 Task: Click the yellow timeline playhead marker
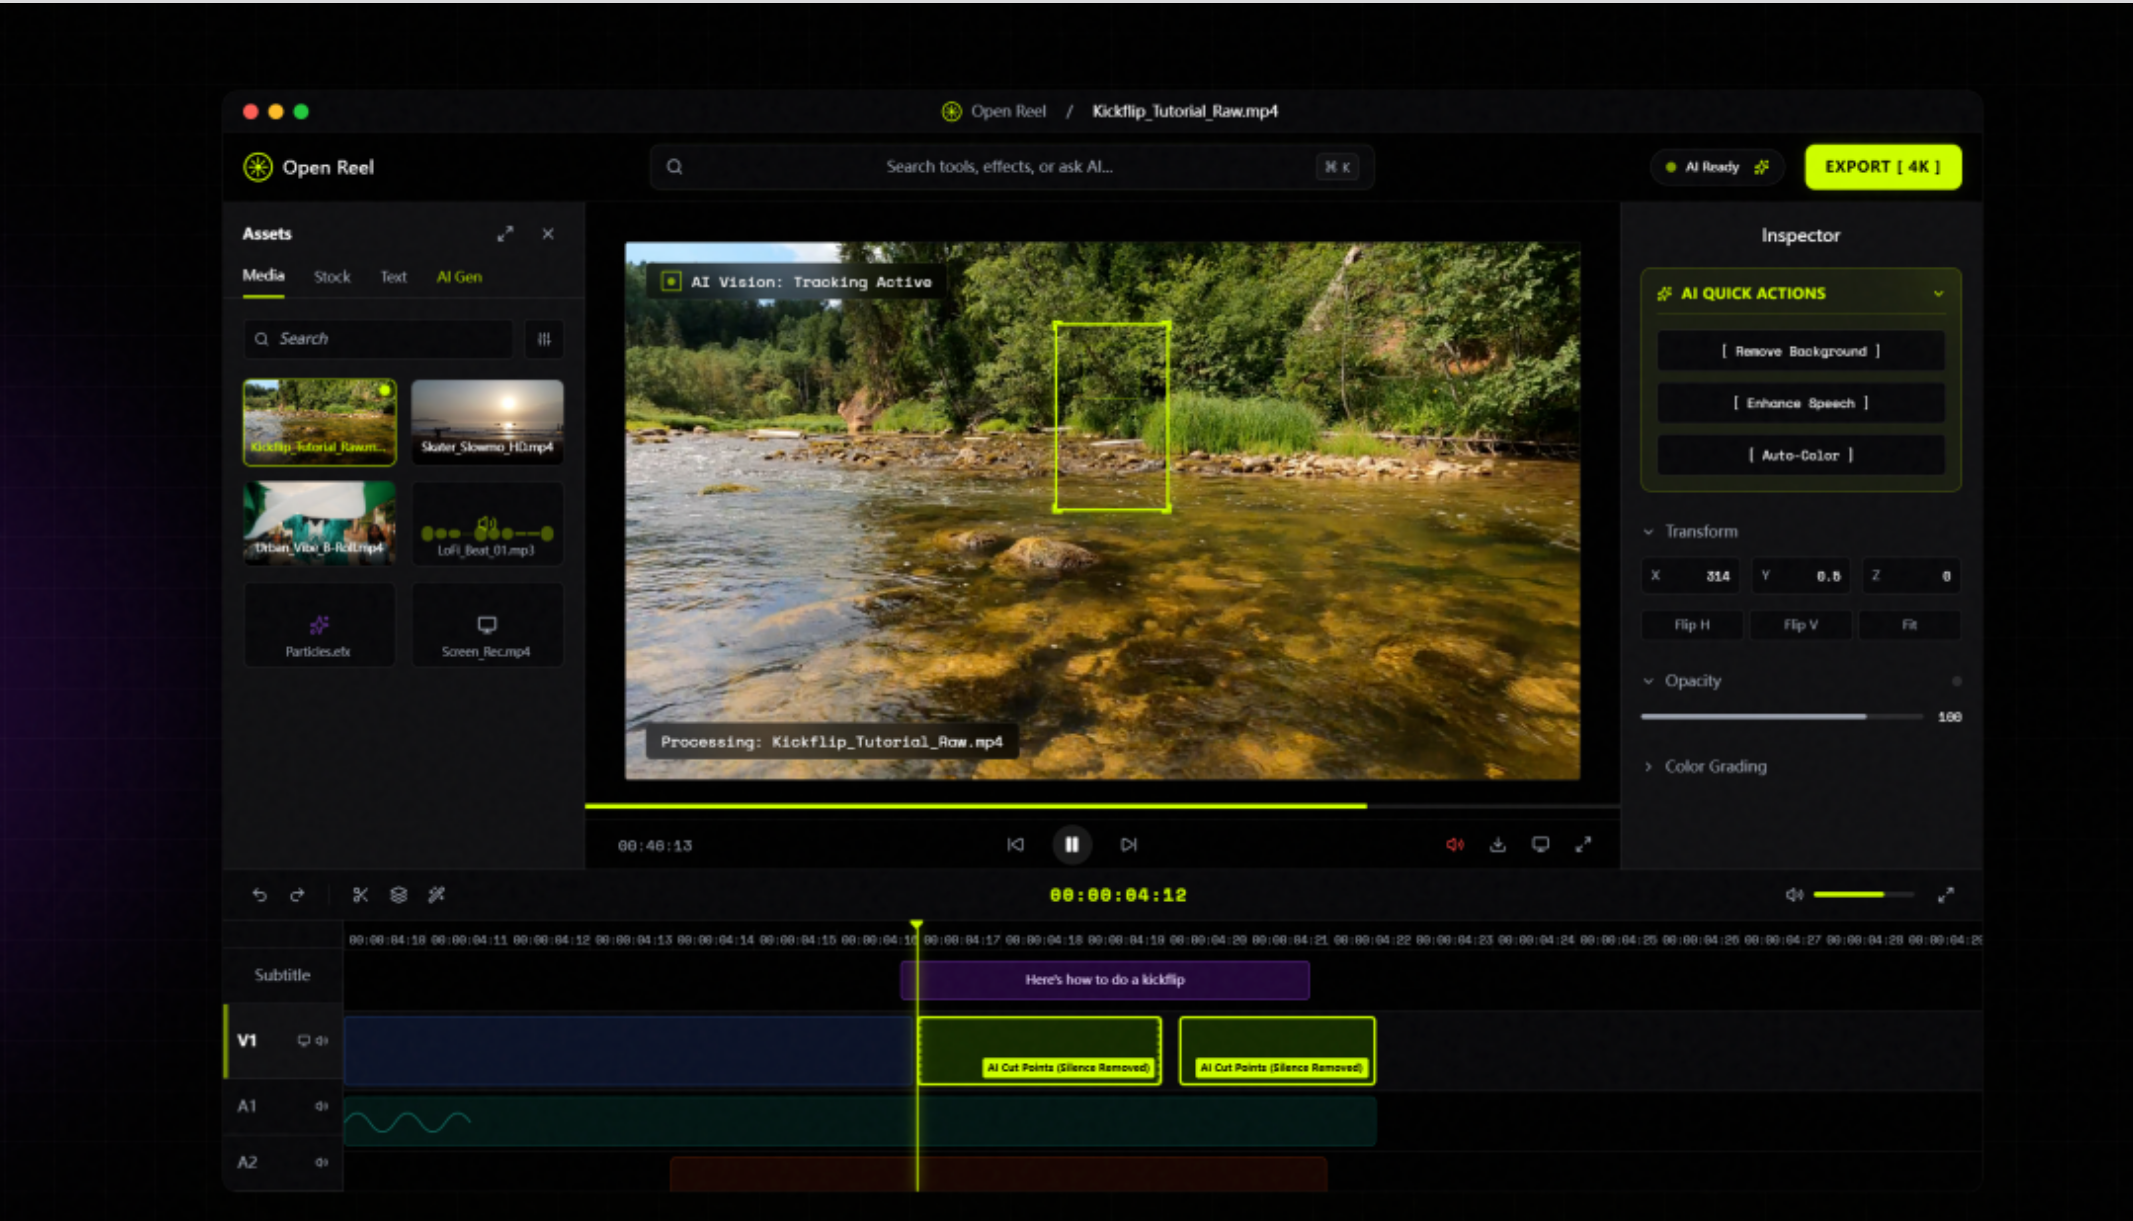pos(916,927)
